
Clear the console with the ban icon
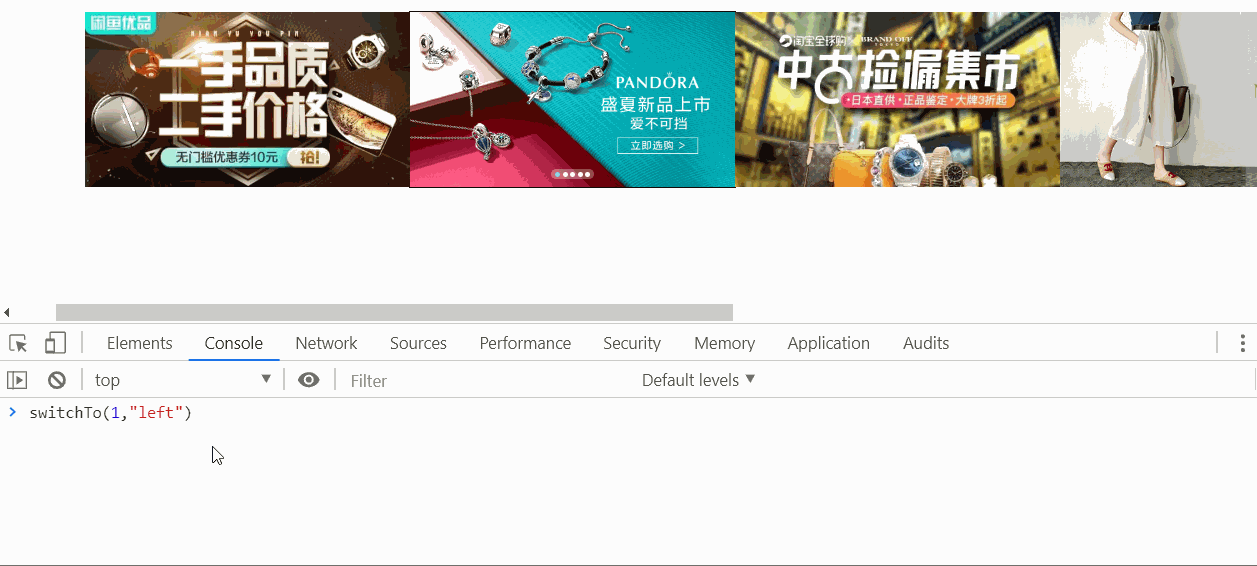click(x=57, y=380)
